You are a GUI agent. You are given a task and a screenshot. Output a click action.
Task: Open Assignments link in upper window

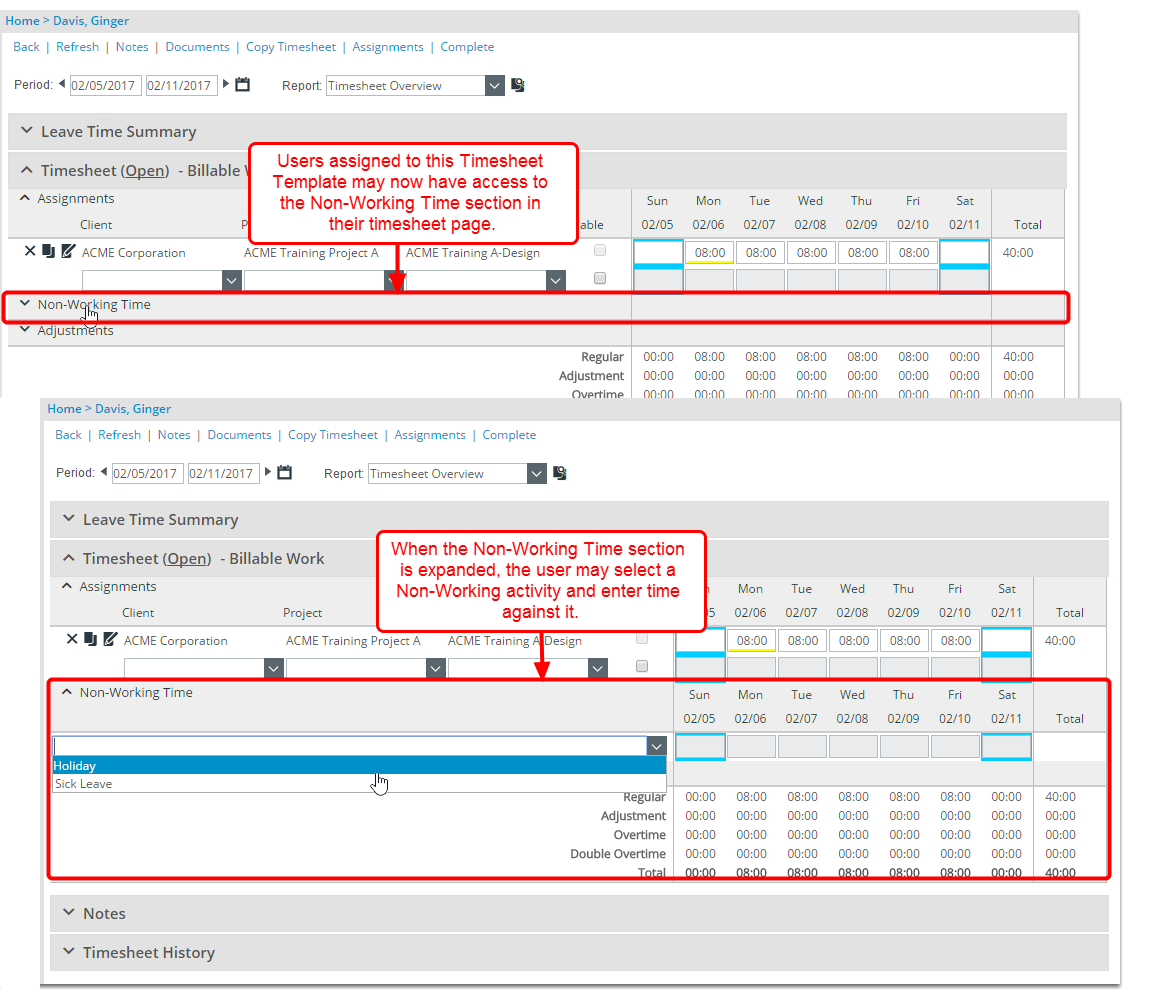[388, 47]
